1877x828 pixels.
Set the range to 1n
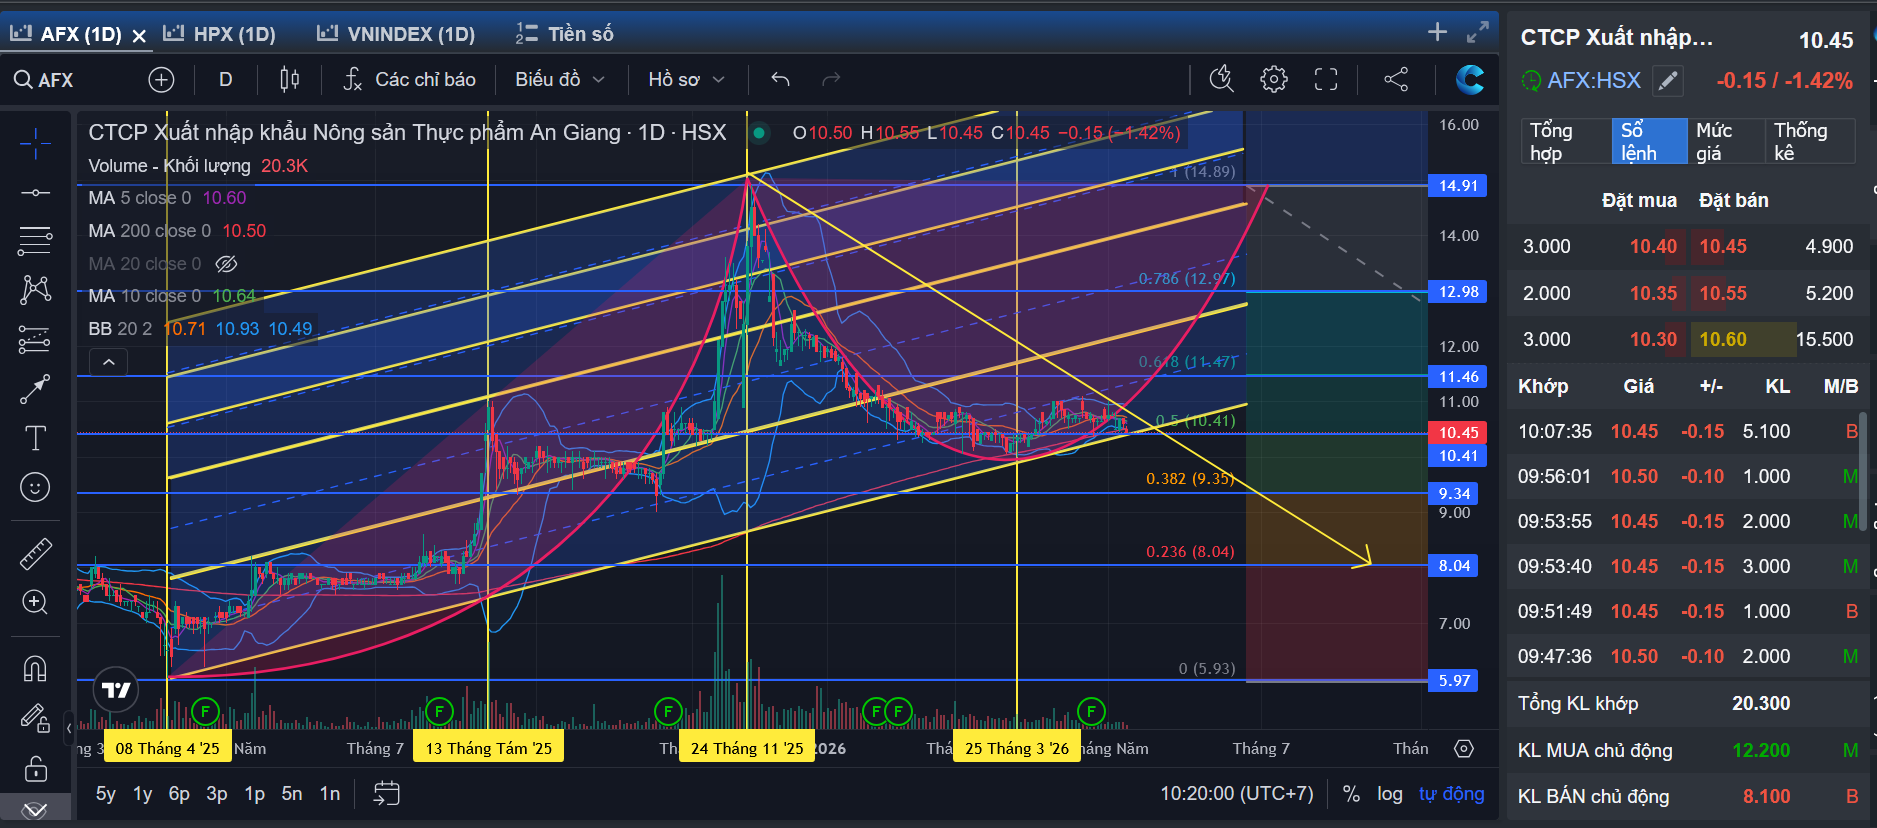330,794
